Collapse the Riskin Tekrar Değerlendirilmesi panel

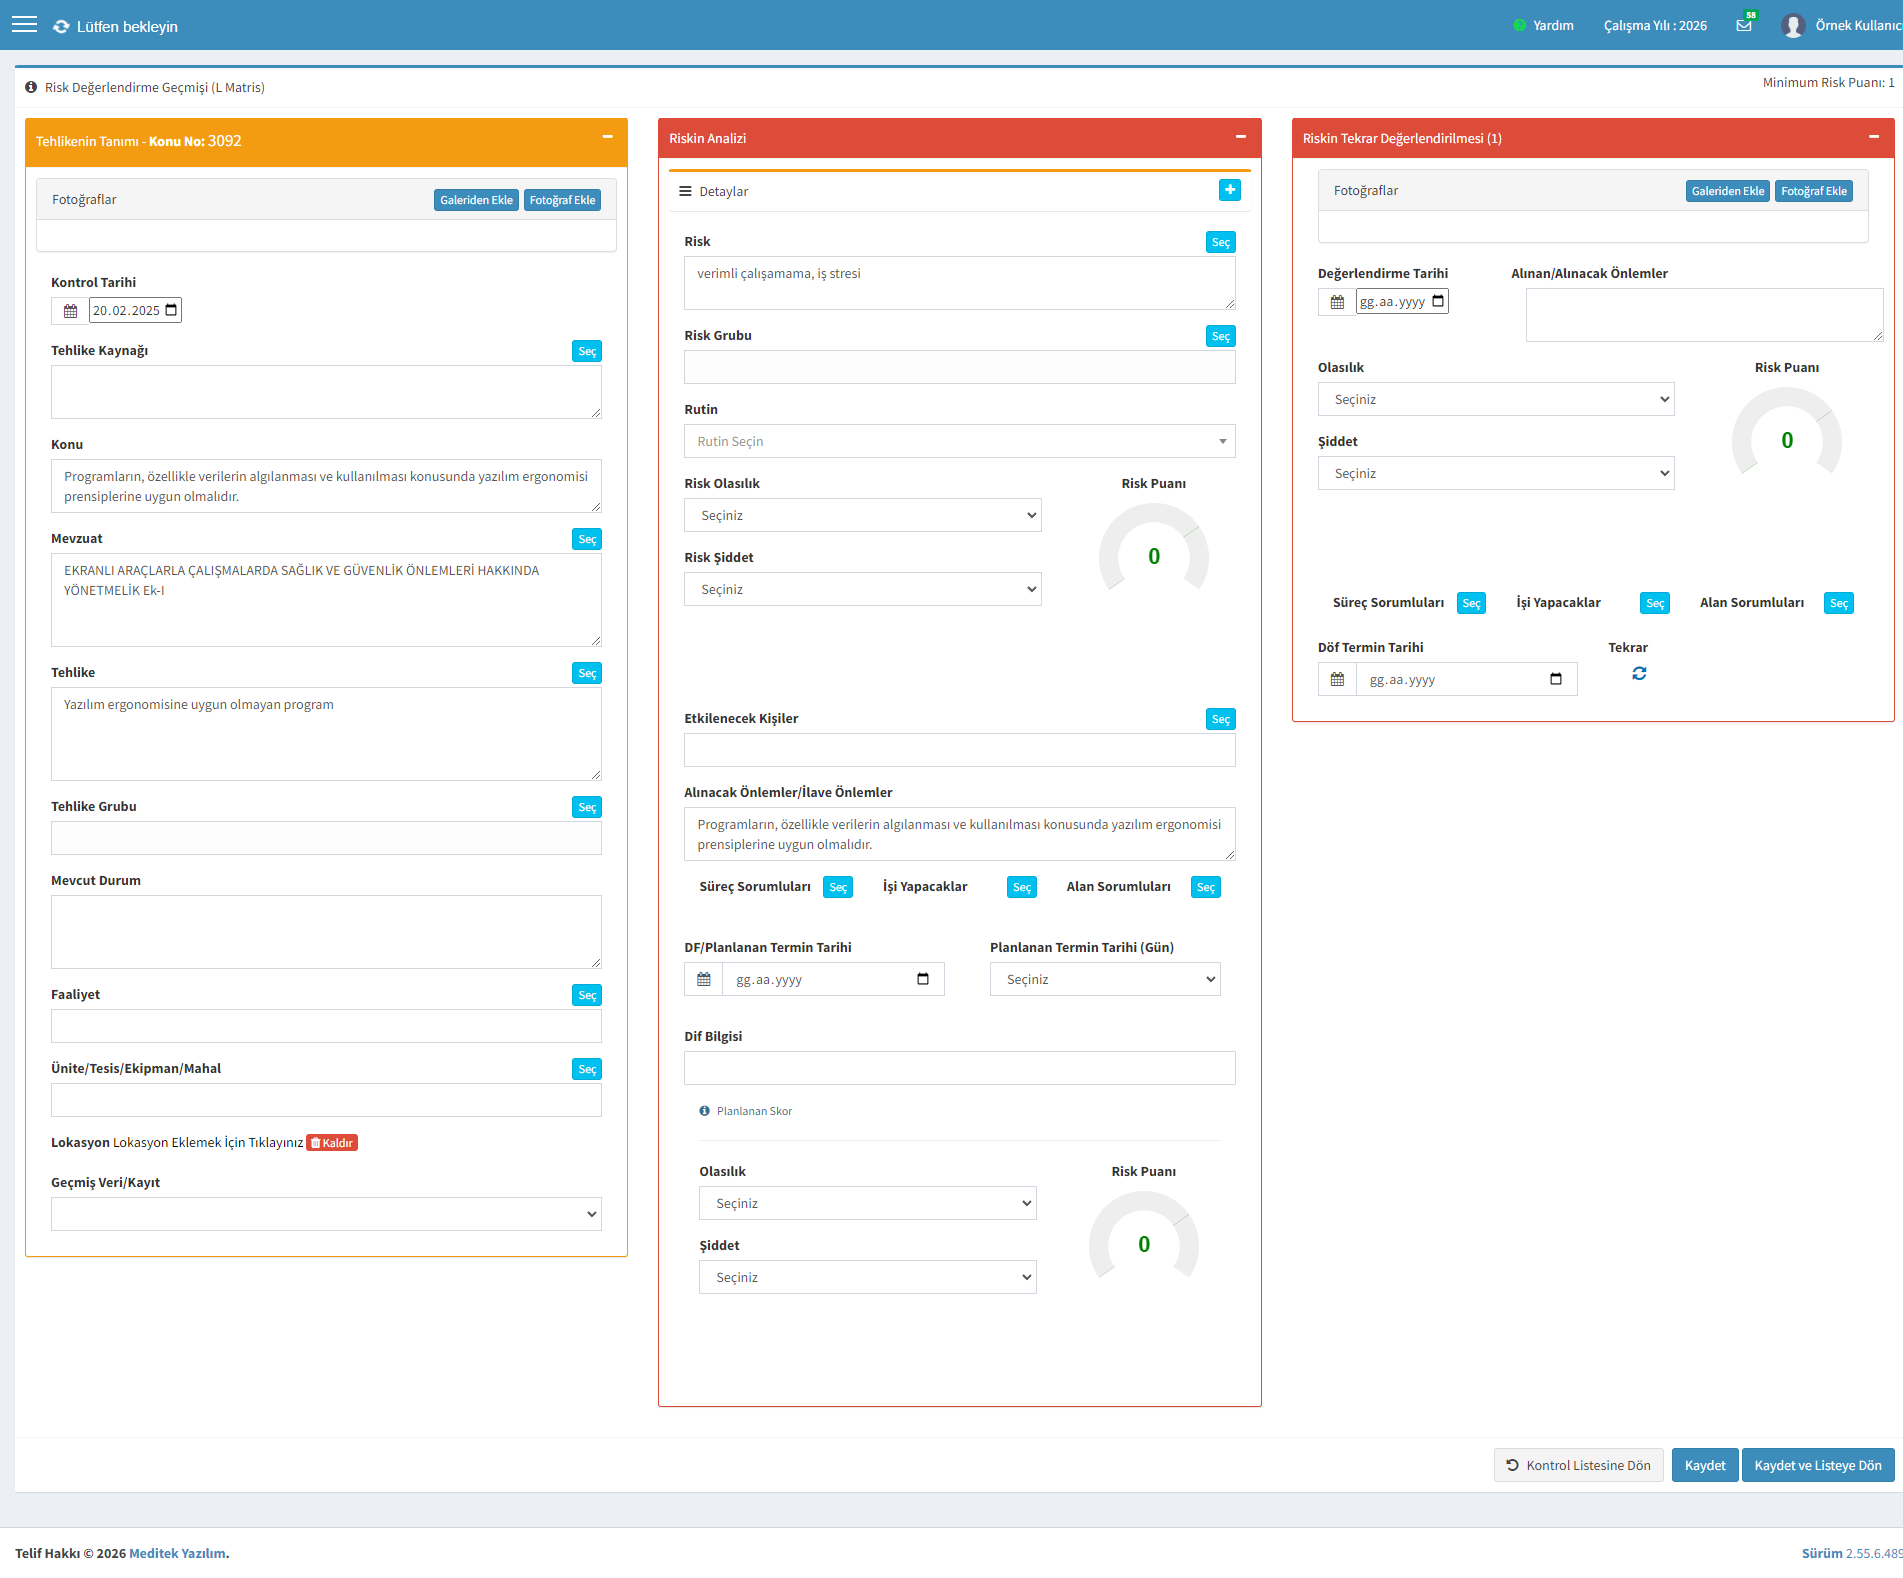1874,137
